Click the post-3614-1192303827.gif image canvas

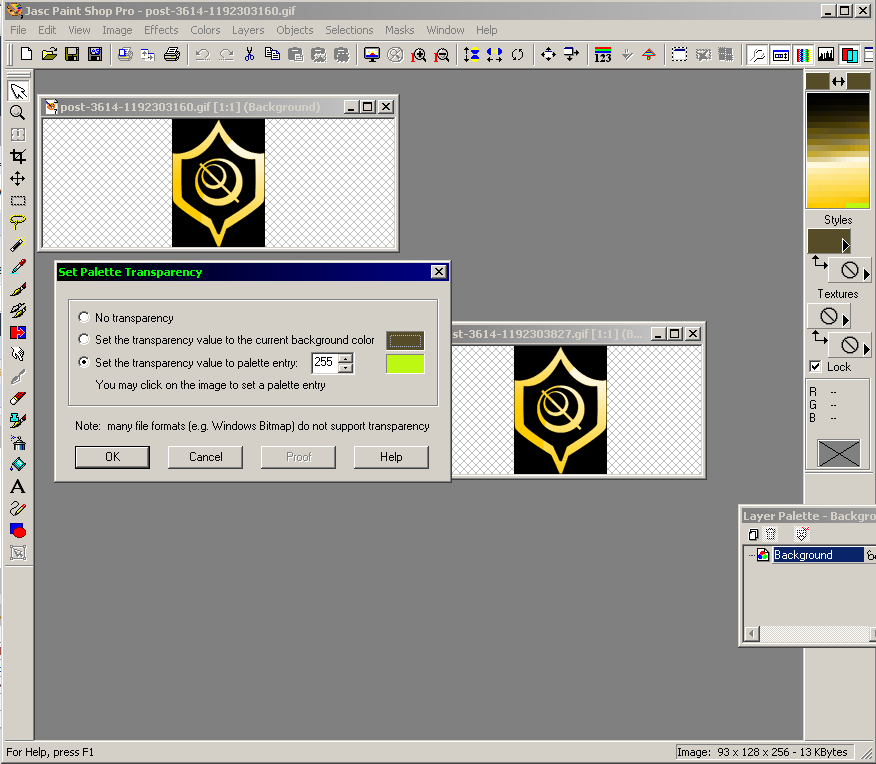point(577,410)
